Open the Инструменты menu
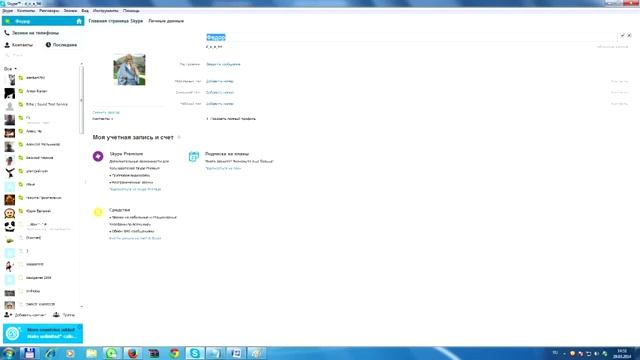The width and height of the screenshot is (640, 360). pos(105,11)
